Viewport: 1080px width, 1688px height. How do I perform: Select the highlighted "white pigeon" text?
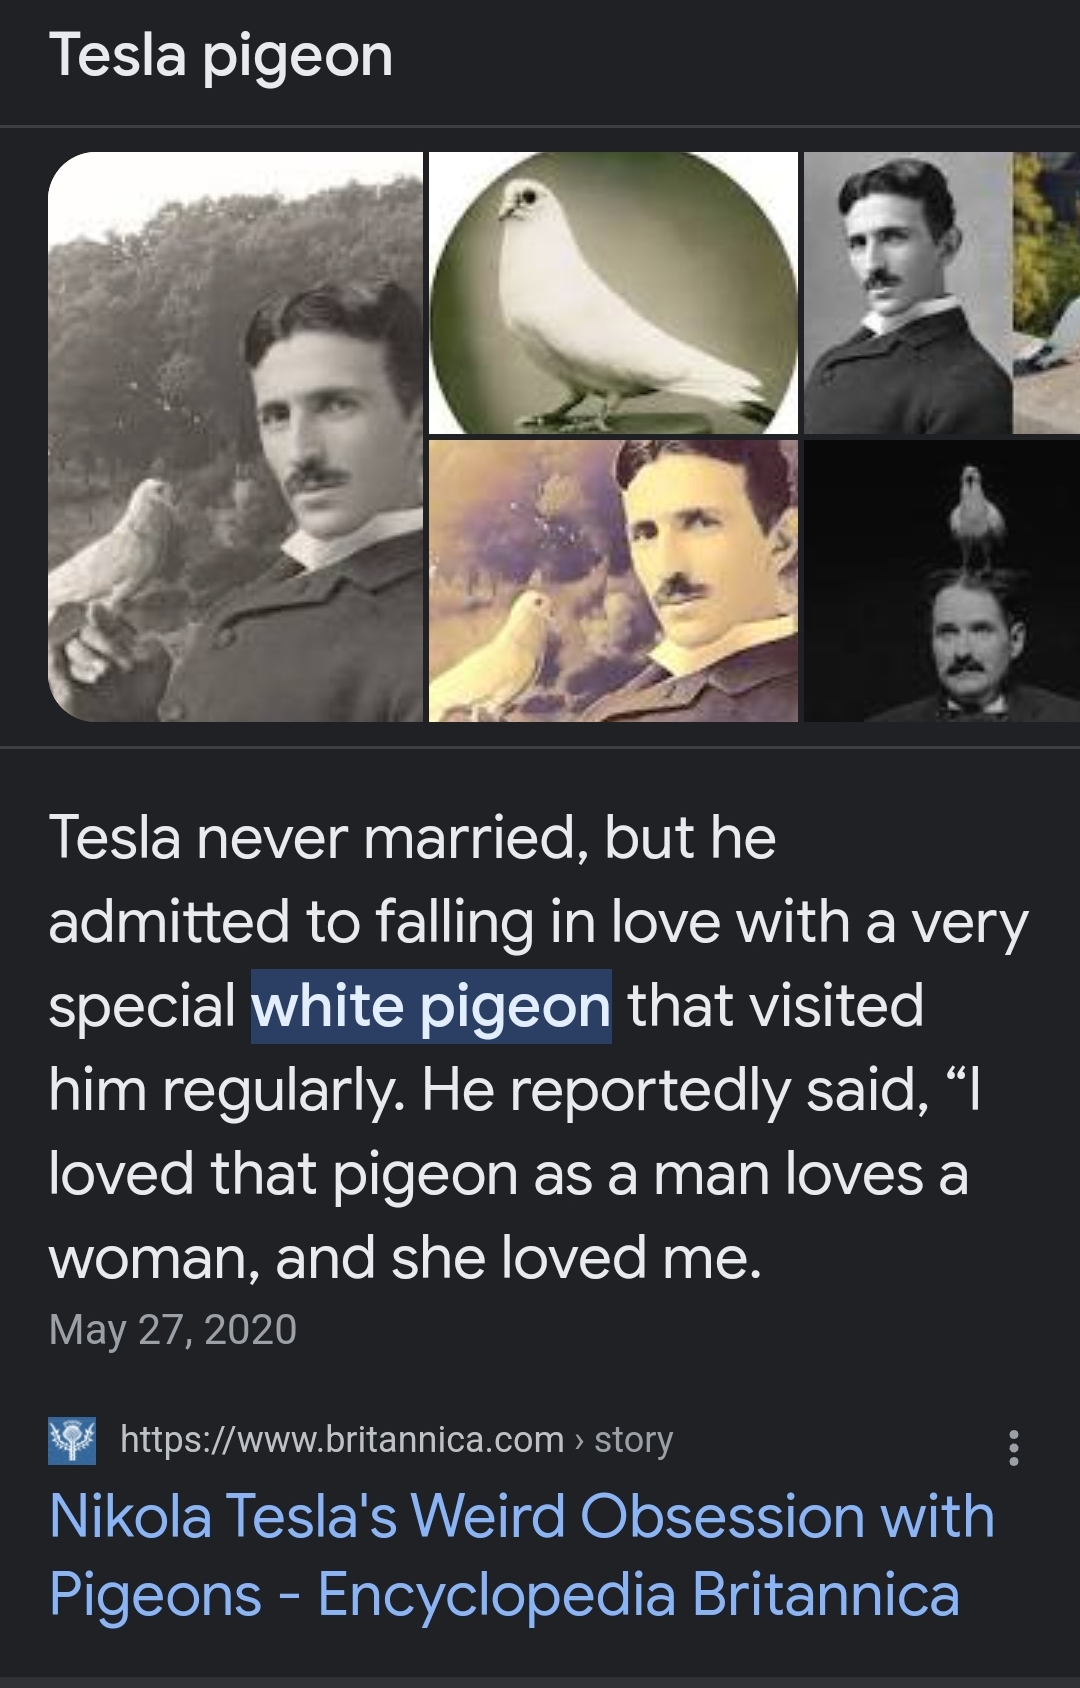pyautogui.click(x=431, y=1006)
